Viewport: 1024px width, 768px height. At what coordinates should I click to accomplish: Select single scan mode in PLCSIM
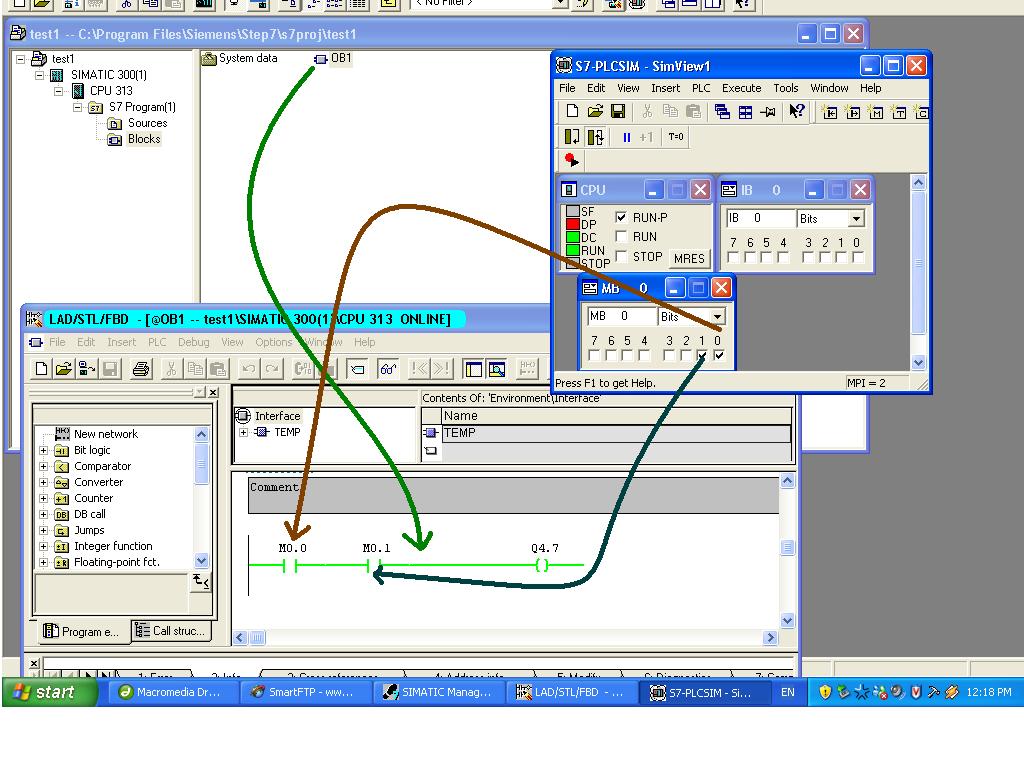point(571,136)
